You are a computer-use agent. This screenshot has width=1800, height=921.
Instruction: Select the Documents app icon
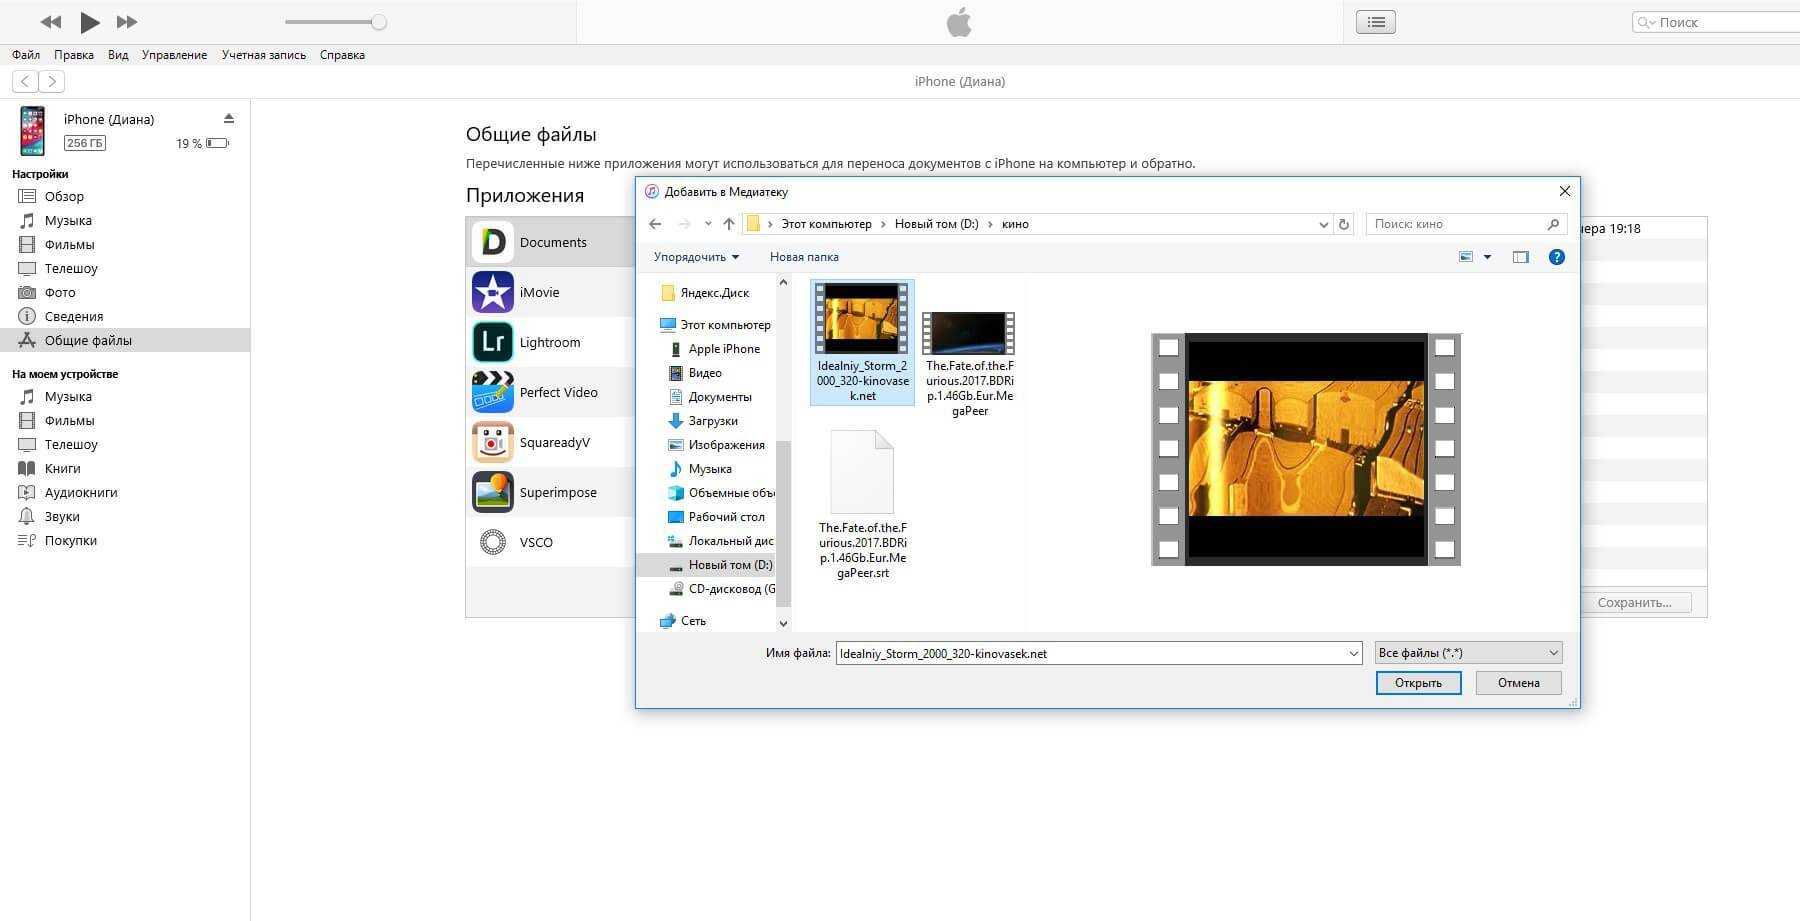tap(493, 242)
